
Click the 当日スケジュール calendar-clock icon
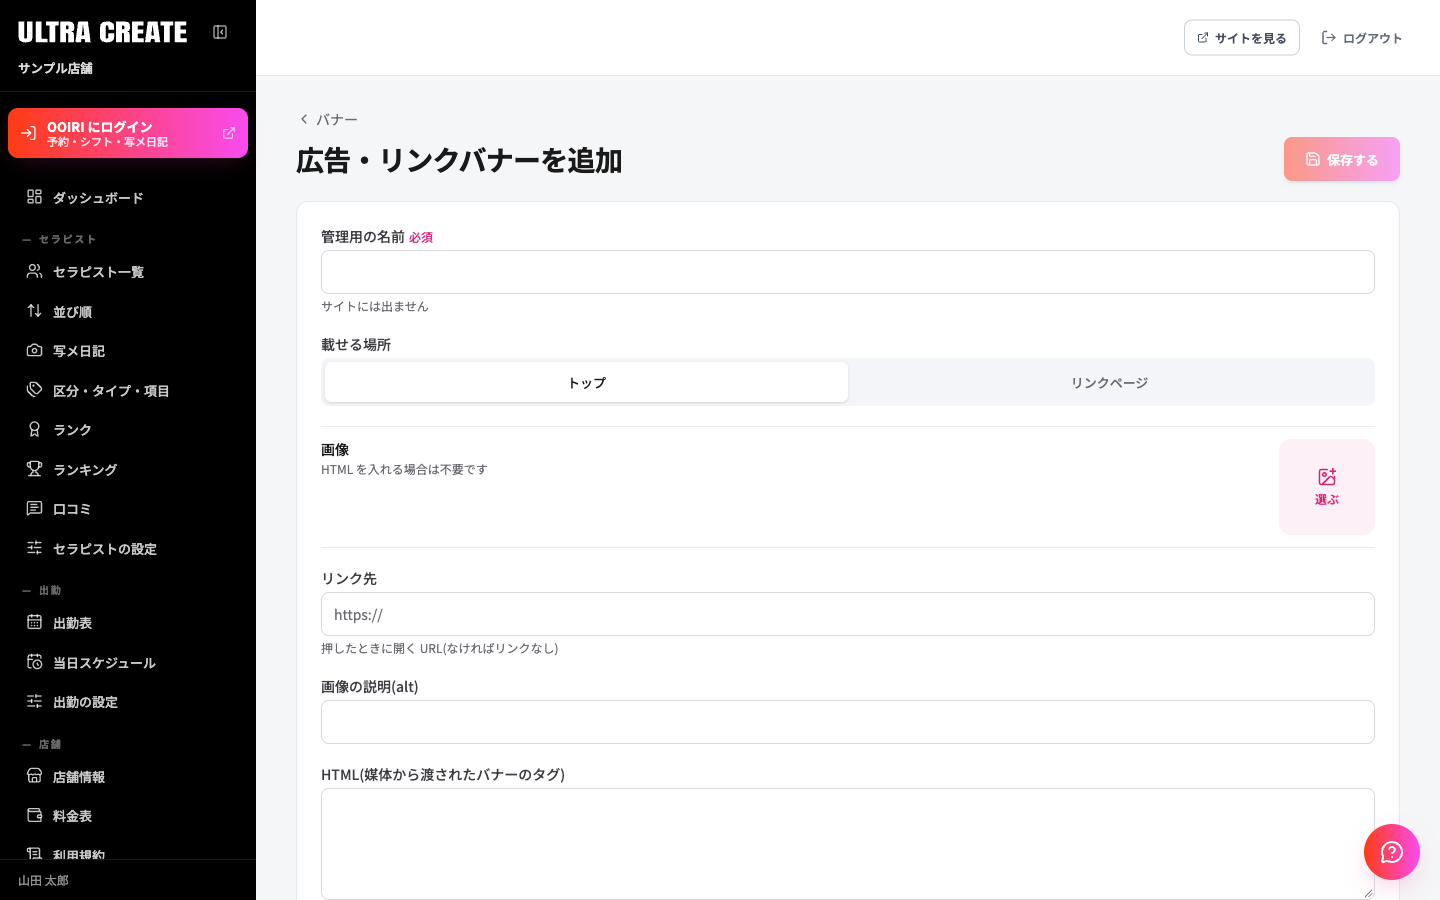click(x=34, y=662)
